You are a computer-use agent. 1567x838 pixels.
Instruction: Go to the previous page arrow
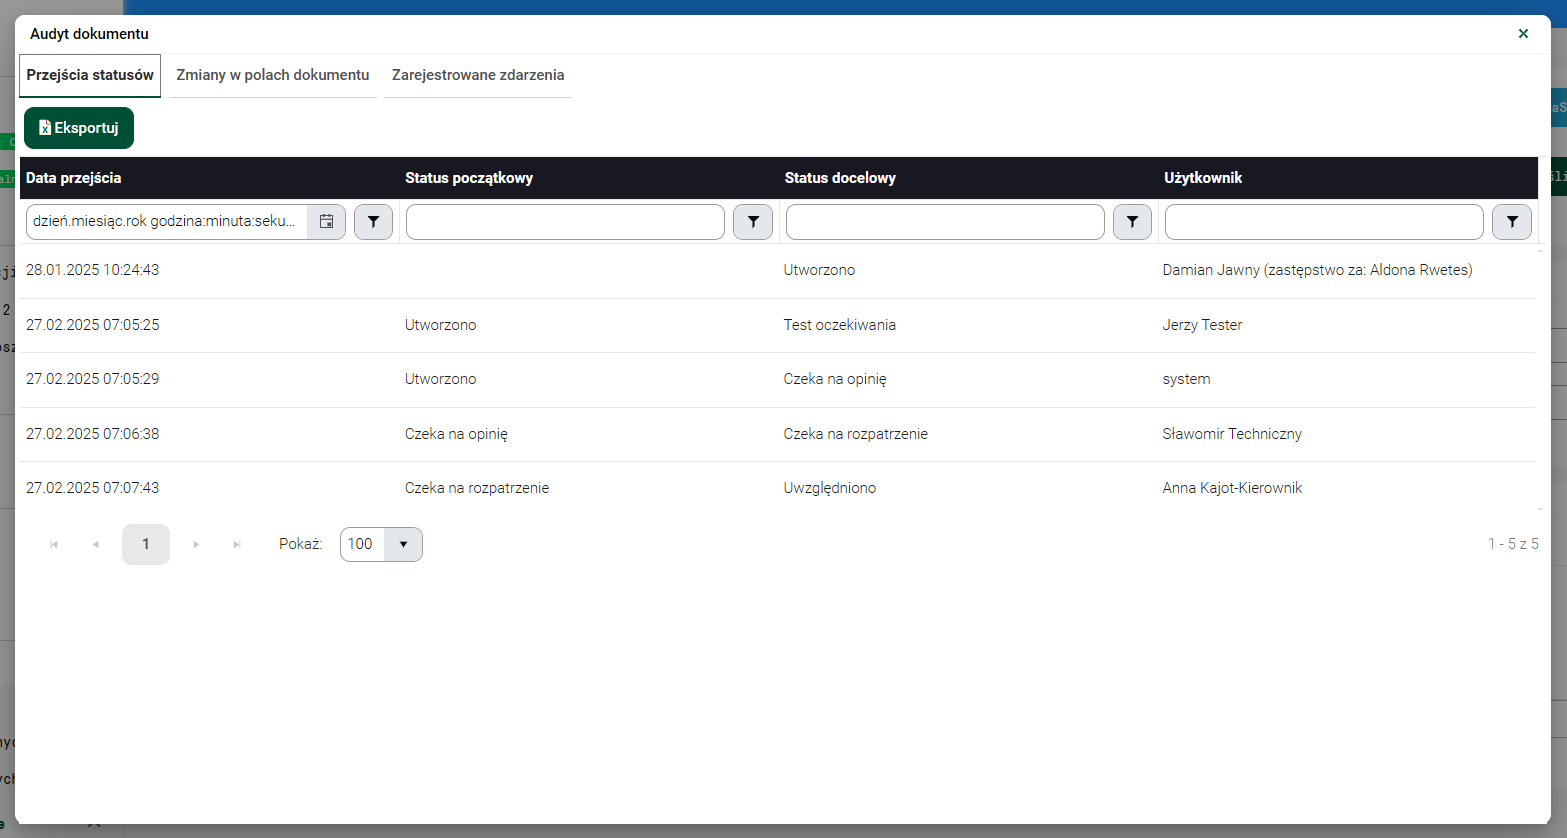[96, 544]
